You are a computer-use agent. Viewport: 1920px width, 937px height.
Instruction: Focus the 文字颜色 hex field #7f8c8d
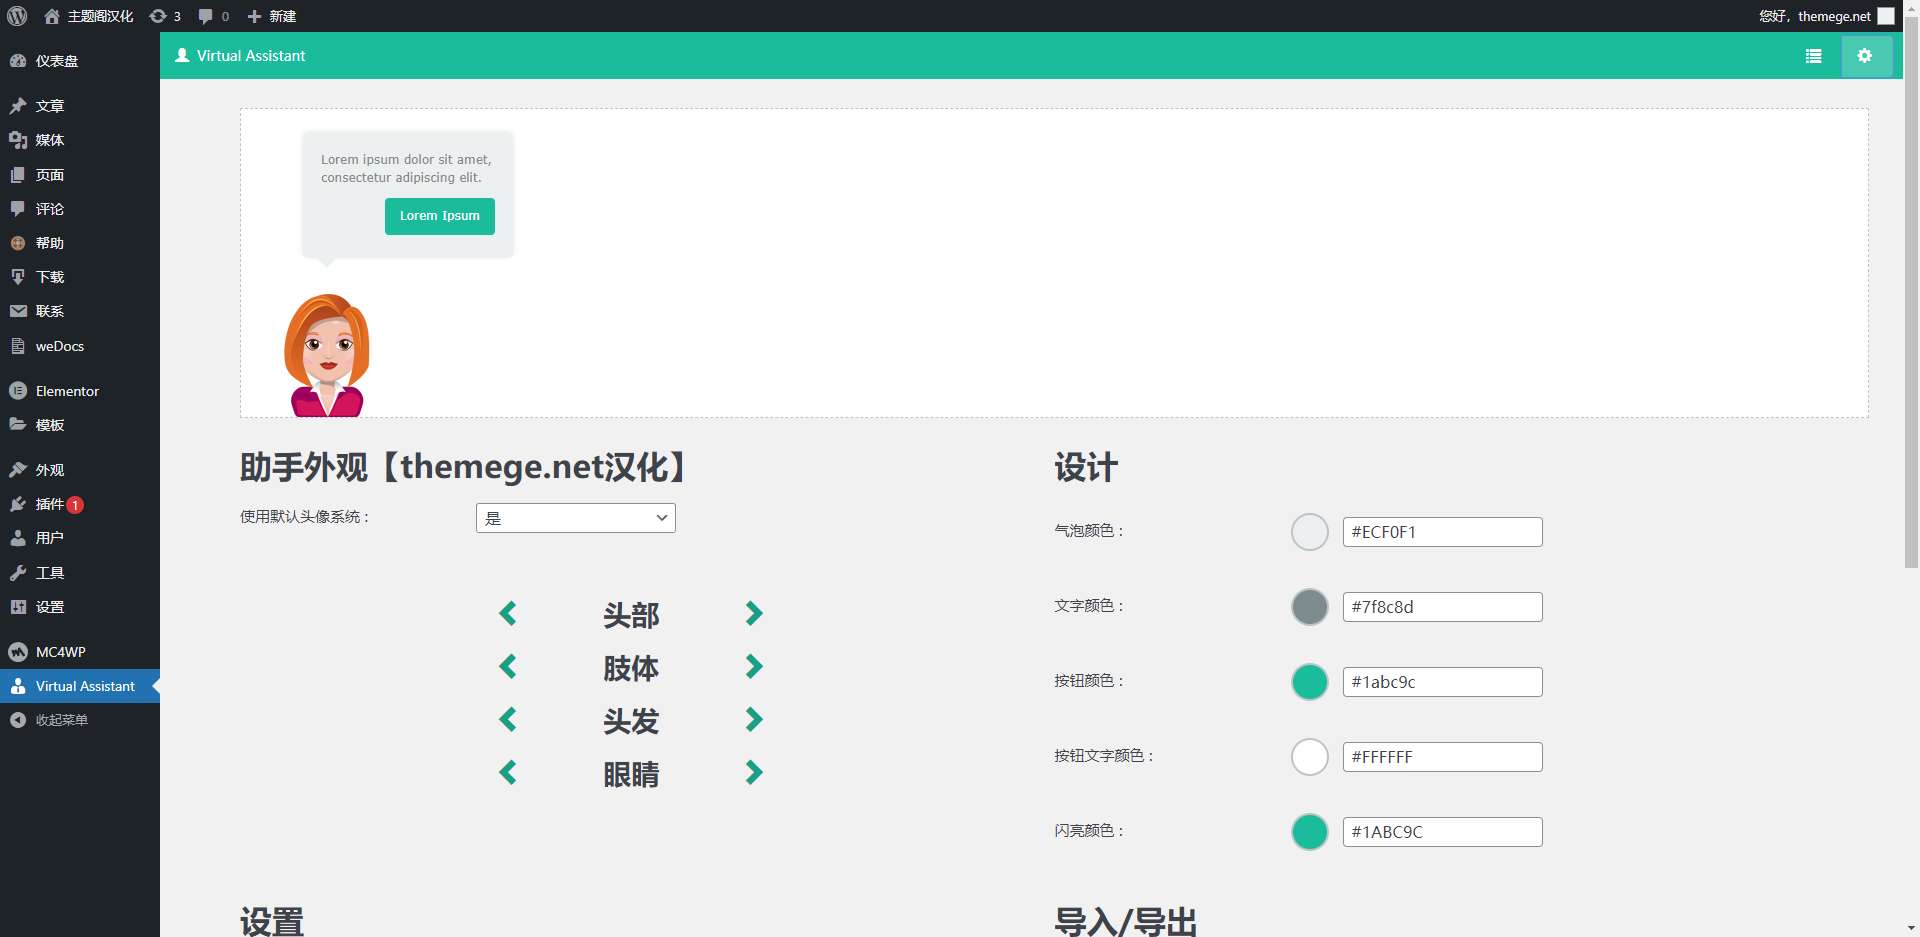[x=1442, y=607]
